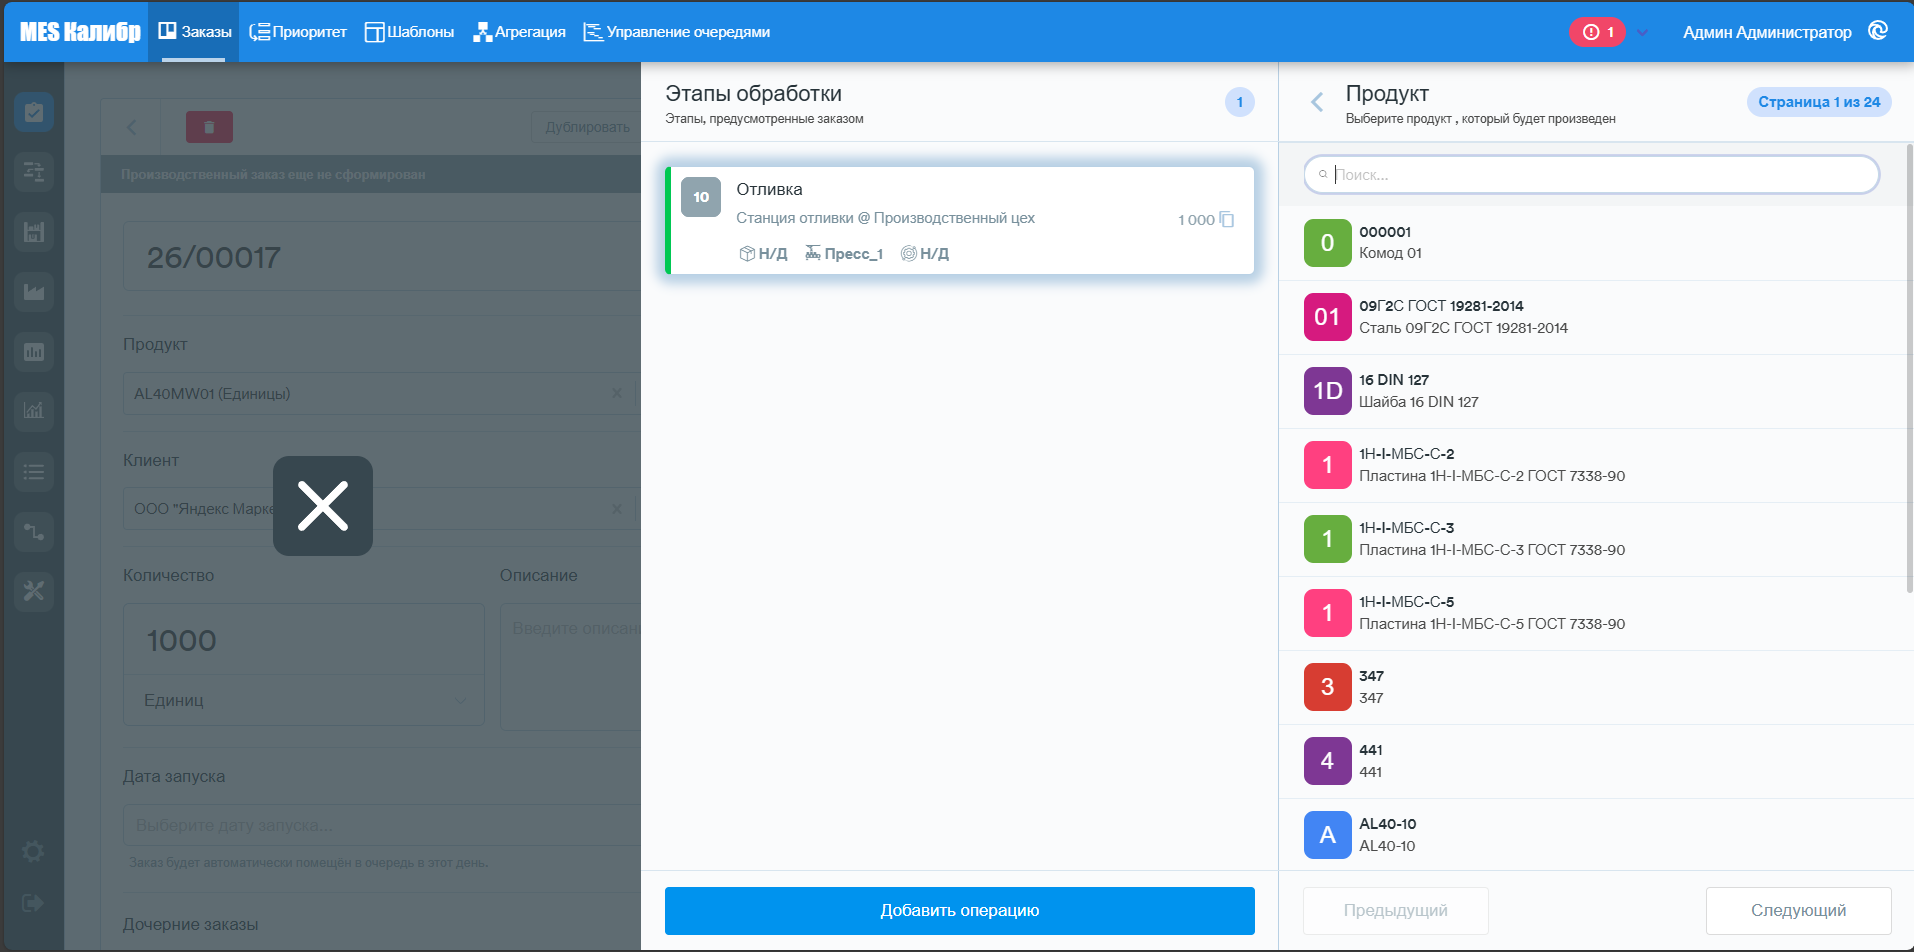
Task: Click the package Н/Д icon
Action: tap(746, 254)
